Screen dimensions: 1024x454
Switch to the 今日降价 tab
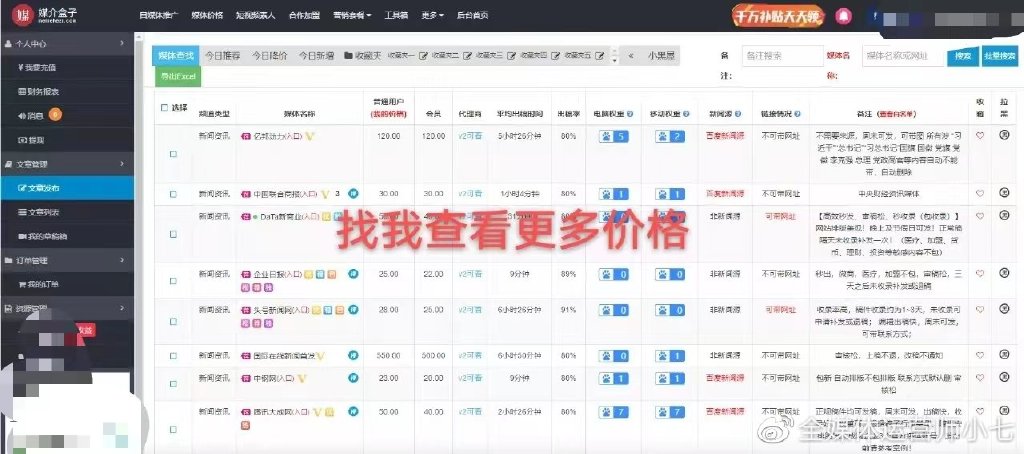click(x=270, y=56)
